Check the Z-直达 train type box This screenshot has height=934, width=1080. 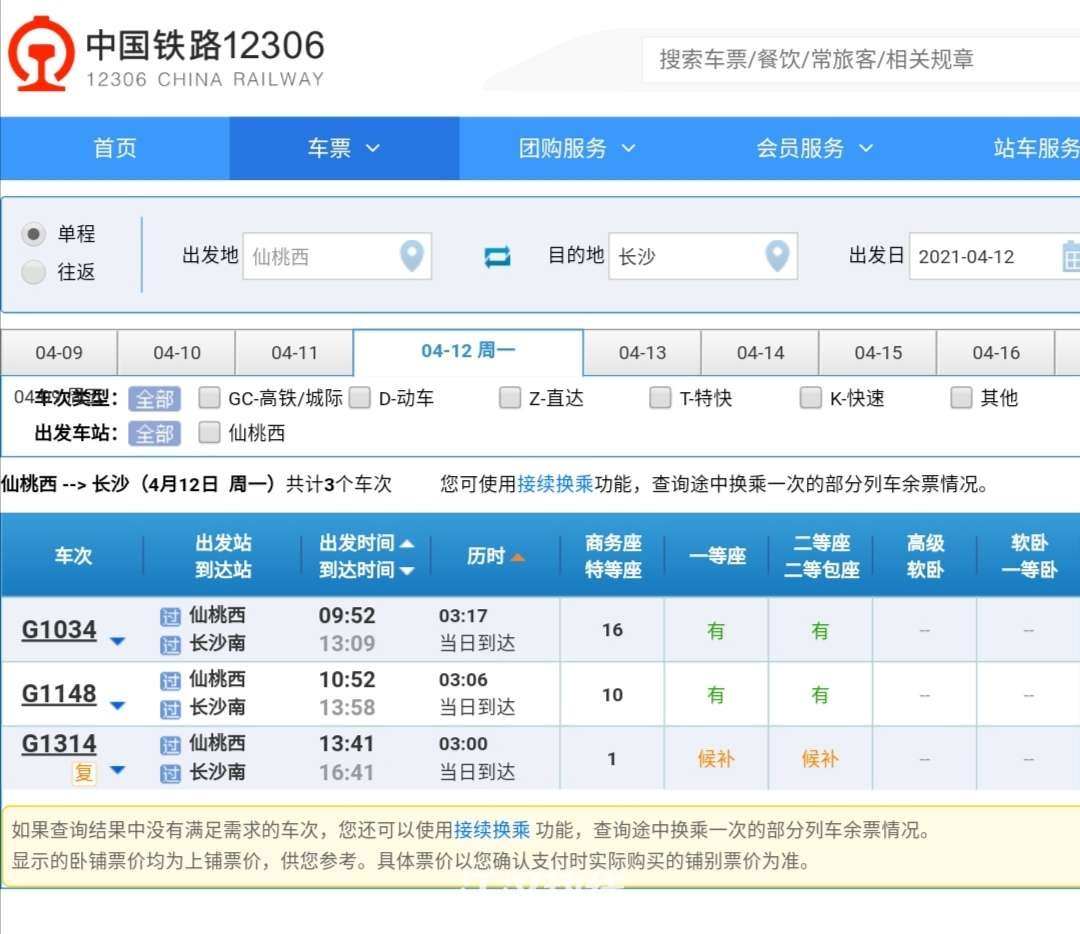(510, 397)
